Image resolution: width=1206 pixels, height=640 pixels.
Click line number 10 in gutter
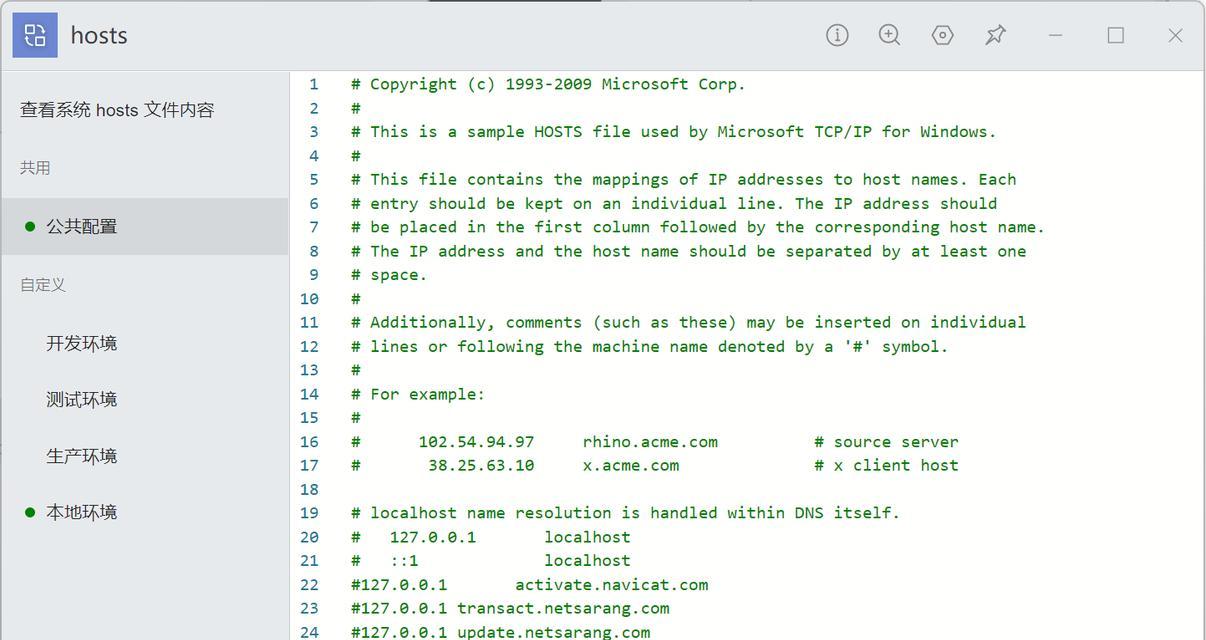click(x=309, y=298)
